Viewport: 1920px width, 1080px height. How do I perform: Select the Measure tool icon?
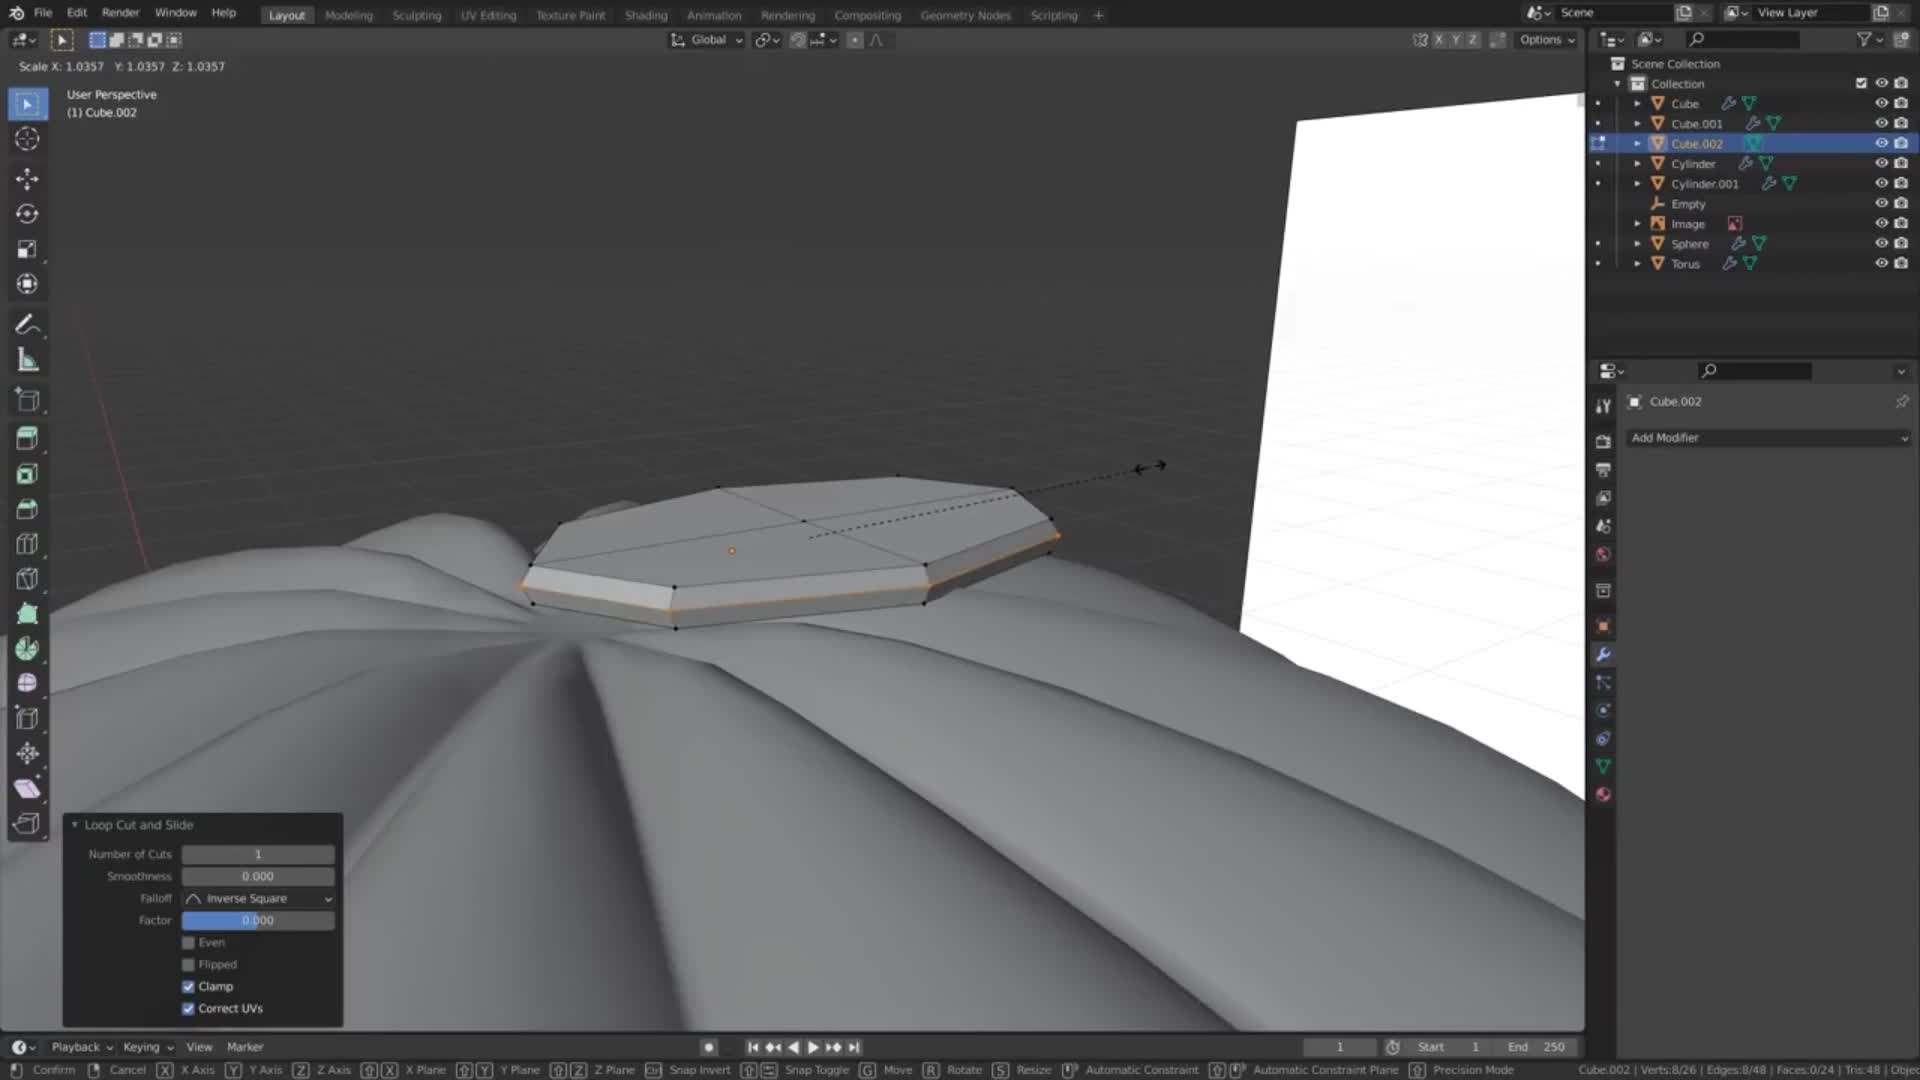coord(27,360)
